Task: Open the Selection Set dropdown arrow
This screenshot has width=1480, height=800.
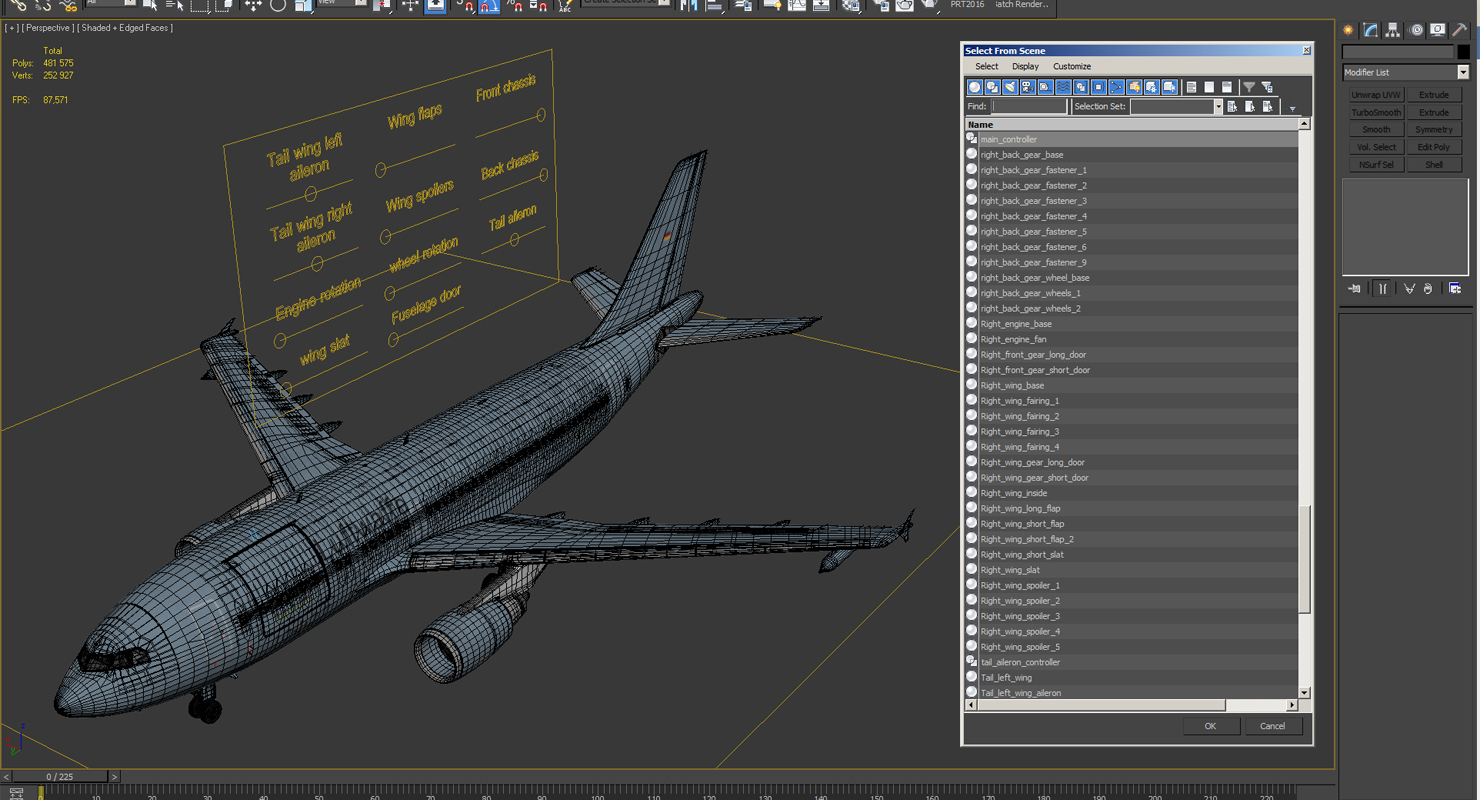Action: click(1218, 106)
